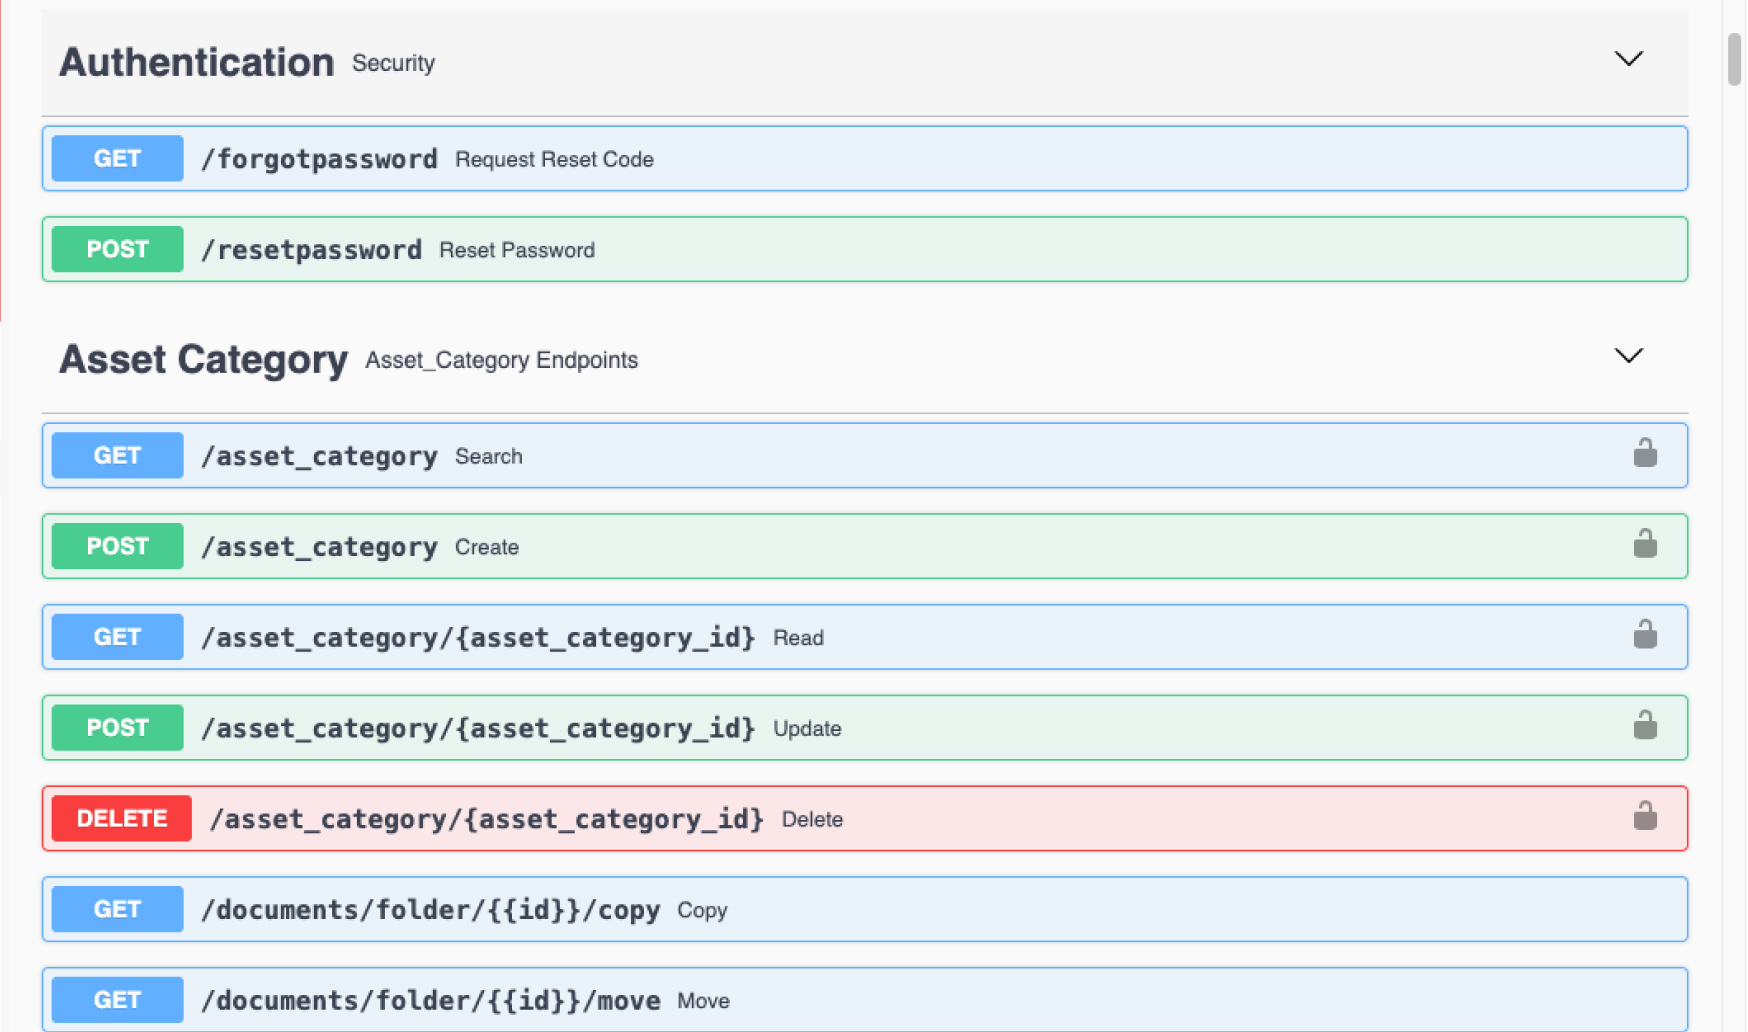Click the GET badge on the Read row
Image resolution: width=1748 pixels, height=1032 pixels.
coord(117,637)
